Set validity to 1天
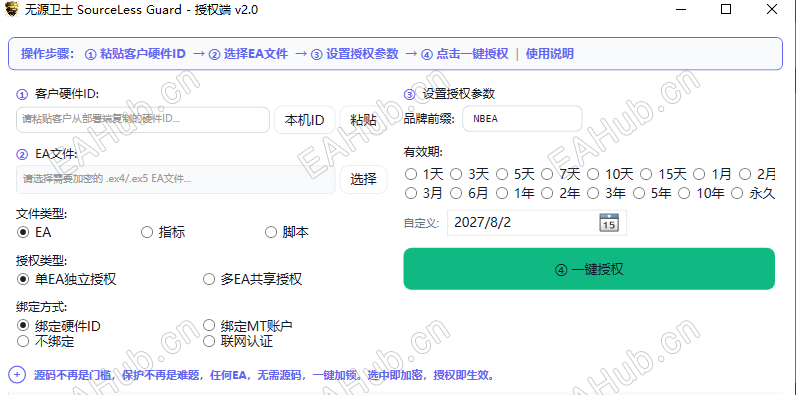796x395 pixels. coord(424,175)
